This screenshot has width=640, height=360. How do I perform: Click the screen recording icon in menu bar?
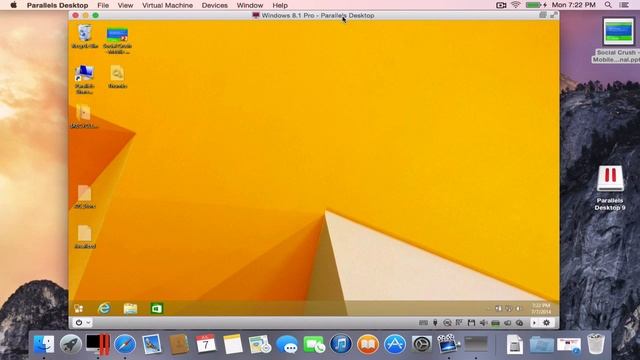point(501,5)
